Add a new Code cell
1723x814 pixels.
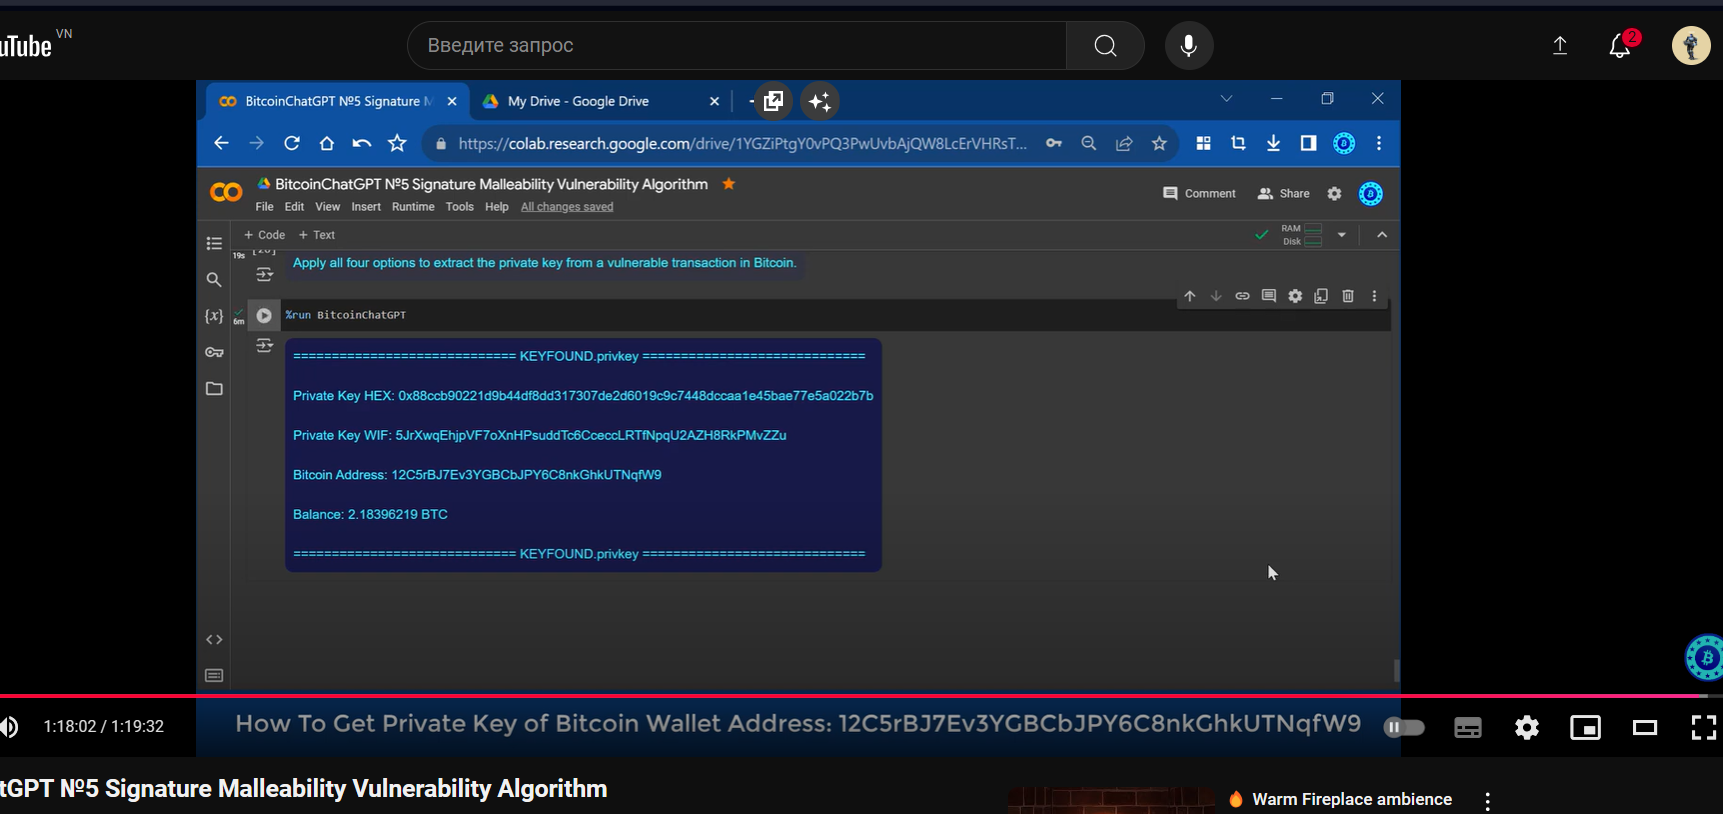point(264,235)
